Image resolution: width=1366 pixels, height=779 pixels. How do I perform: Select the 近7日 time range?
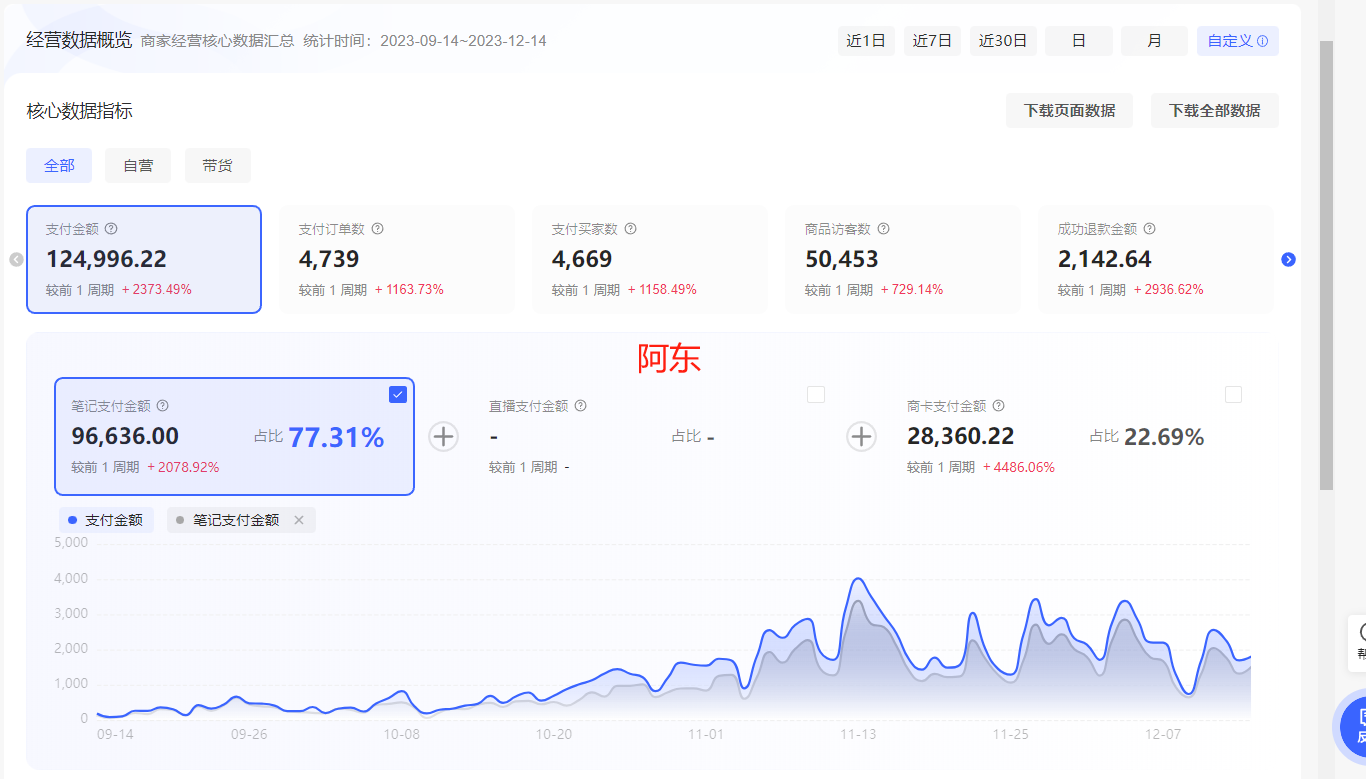932,41
